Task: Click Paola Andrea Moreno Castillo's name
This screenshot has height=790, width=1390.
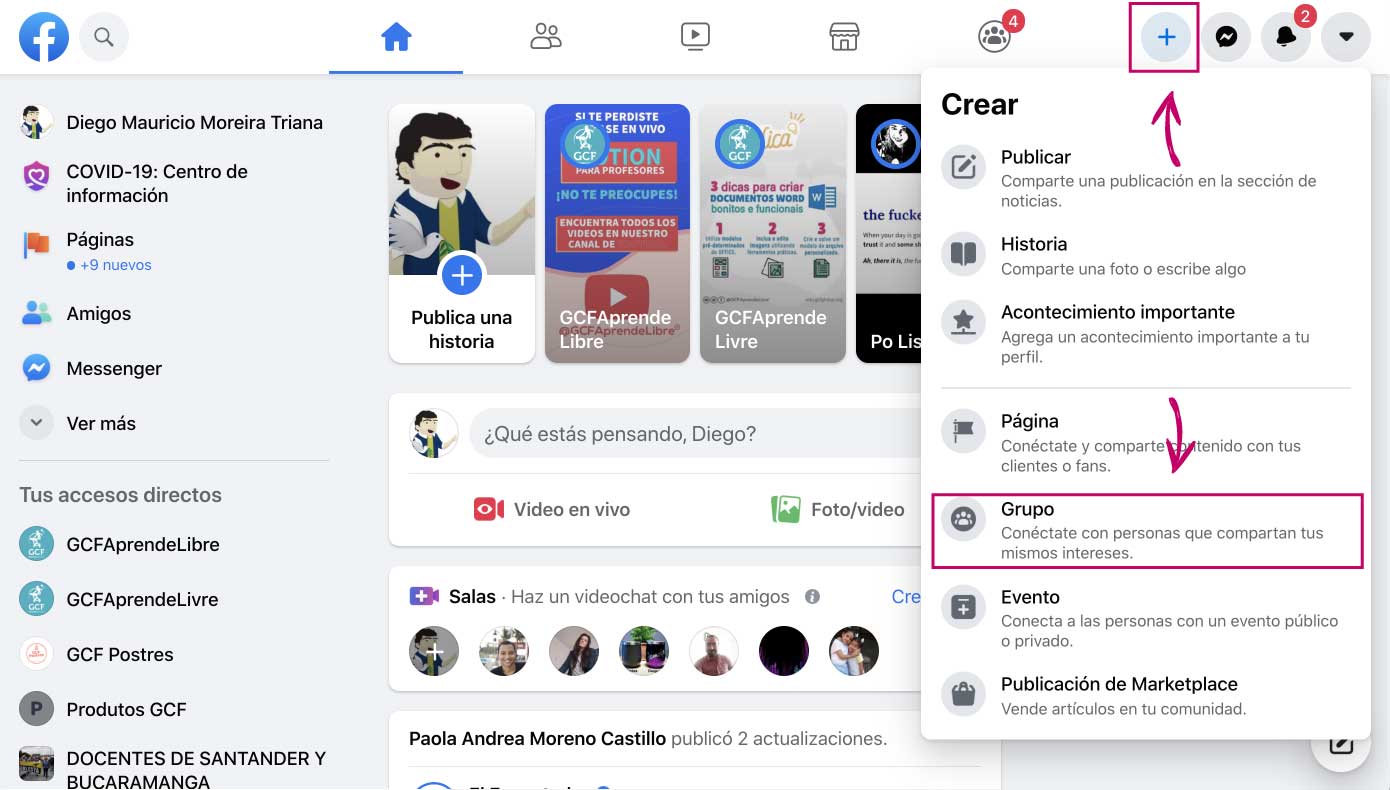Action: click(537, 739)
